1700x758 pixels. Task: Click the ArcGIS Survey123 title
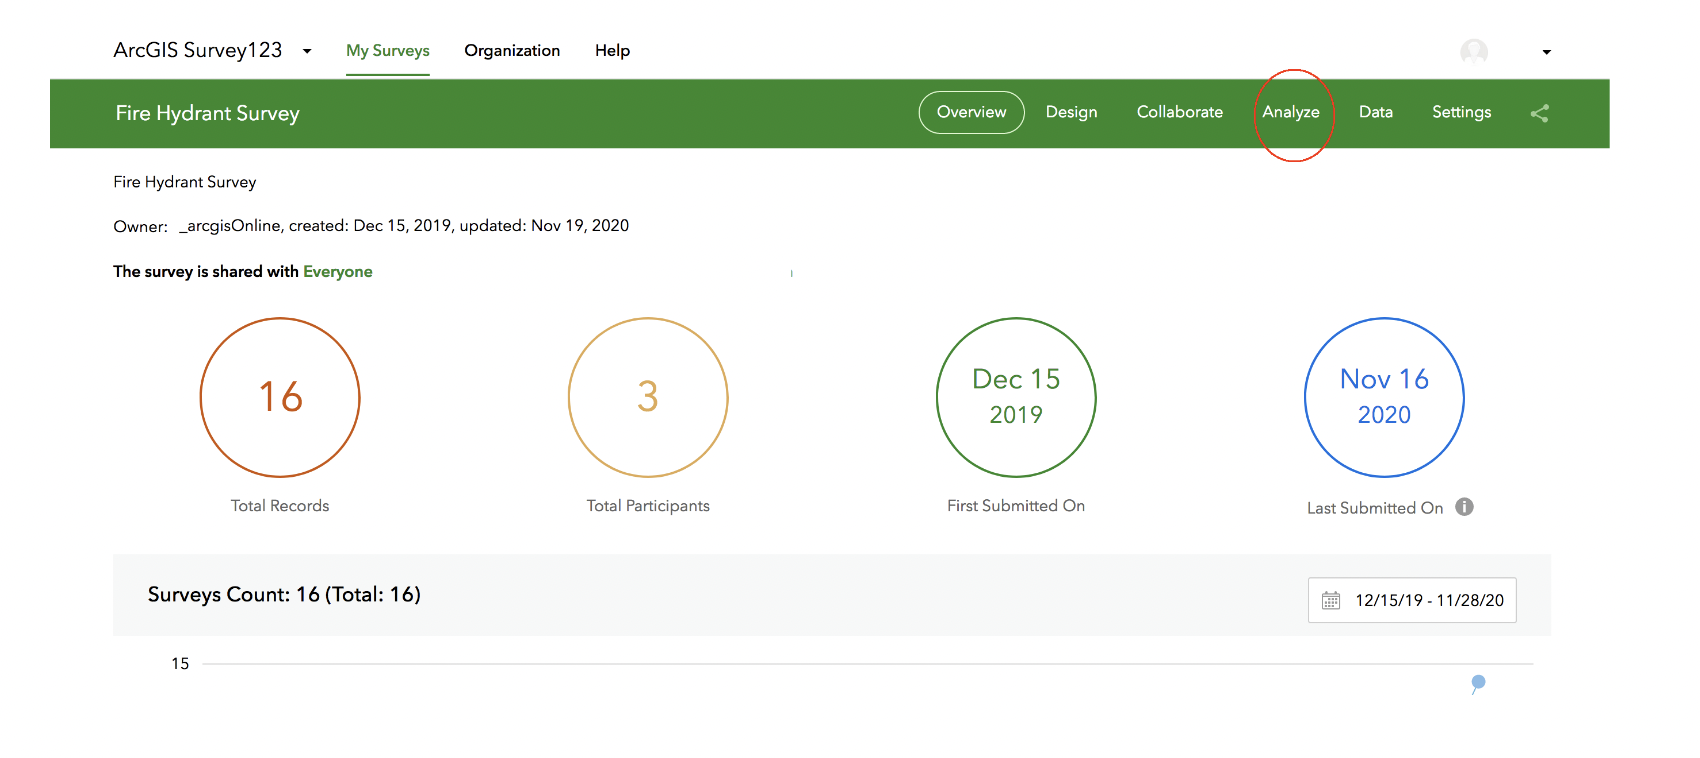pyautogui.click(x=198, y=50)
